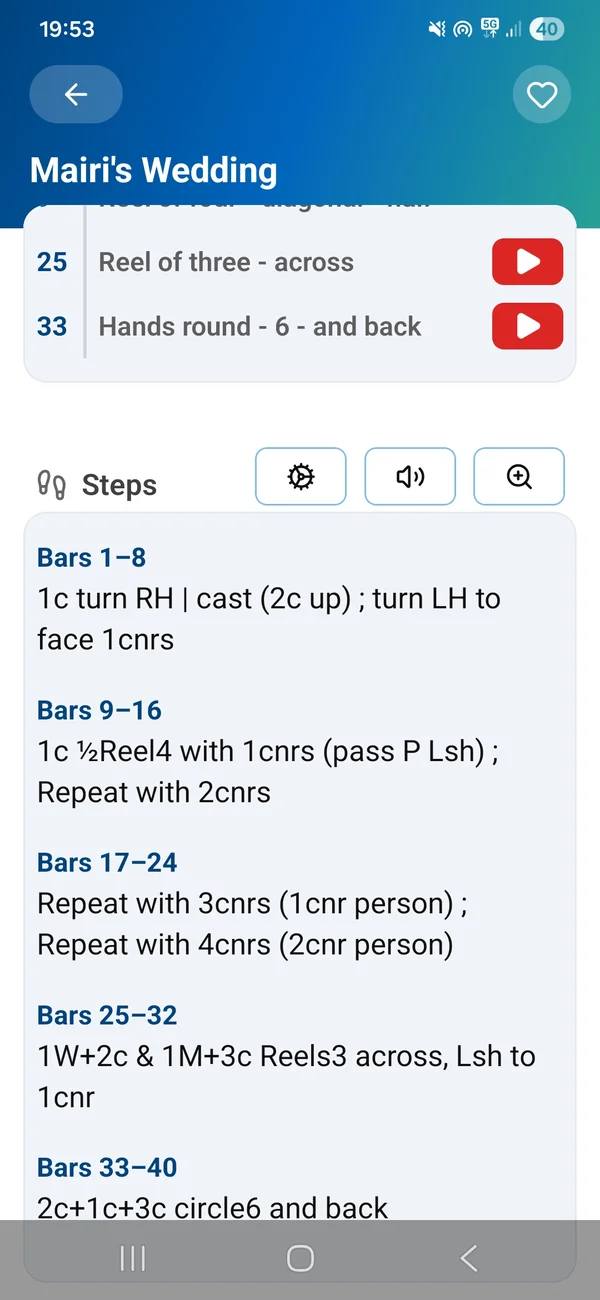Screen dimensions: 600x1300
Task: Tap the muted sound icon in the status bar
Action: click(436, 29)
